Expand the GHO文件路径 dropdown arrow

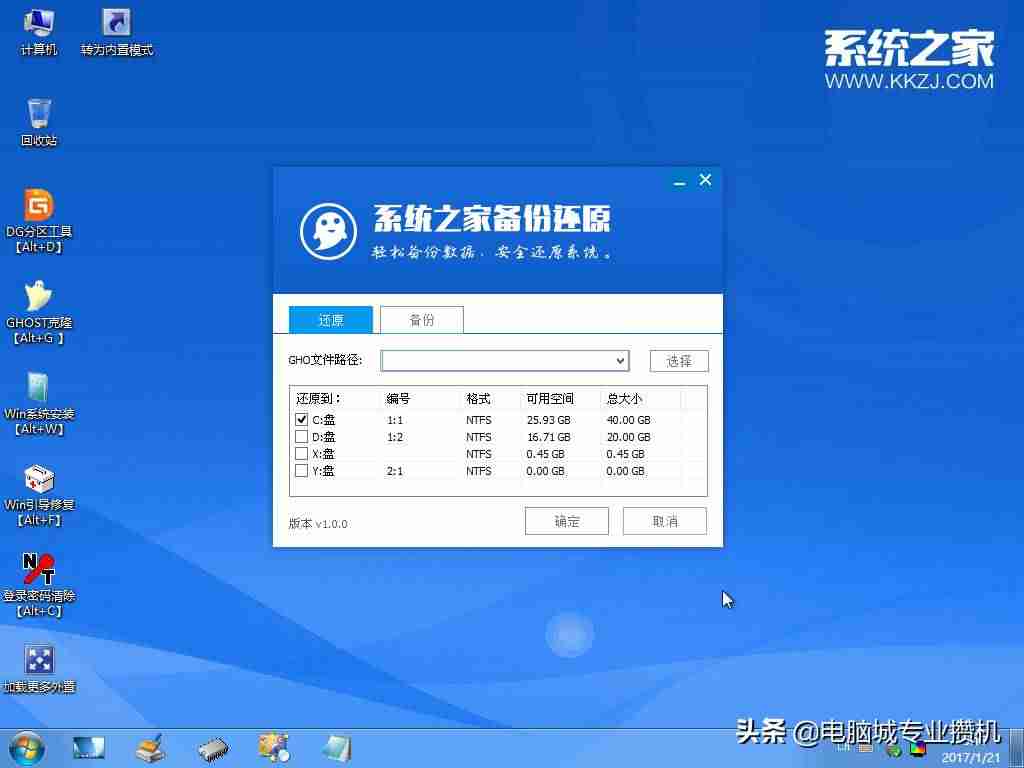click(620, 360)
